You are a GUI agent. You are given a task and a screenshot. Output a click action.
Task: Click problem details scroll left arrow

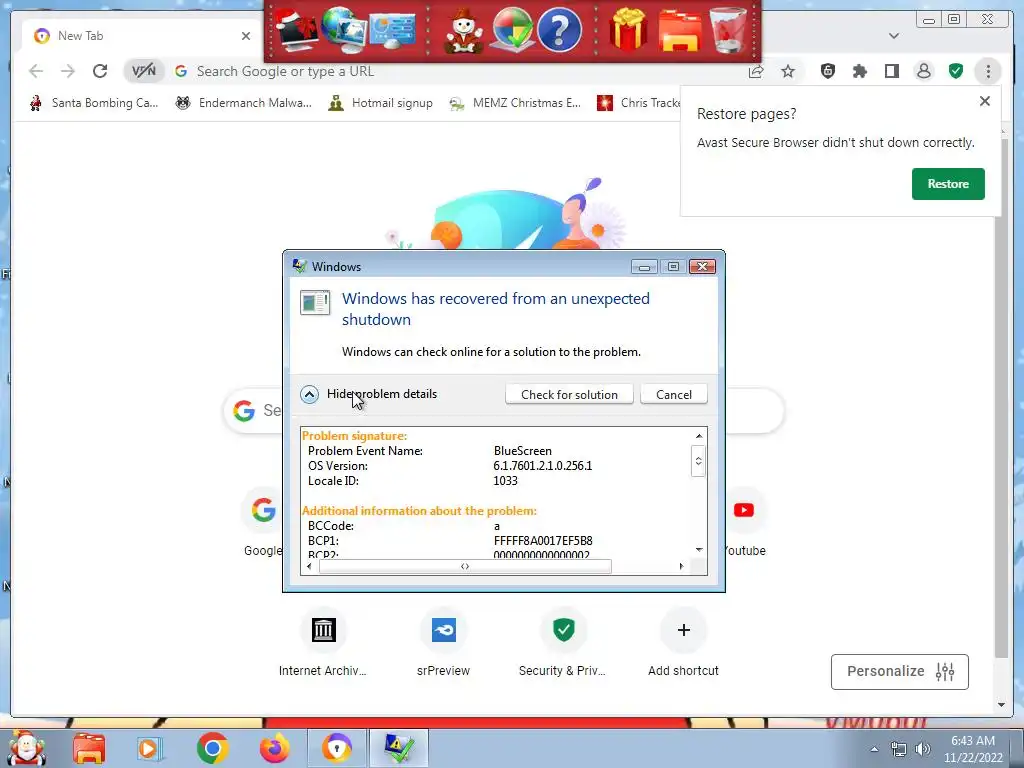click(x=309, y=566)
